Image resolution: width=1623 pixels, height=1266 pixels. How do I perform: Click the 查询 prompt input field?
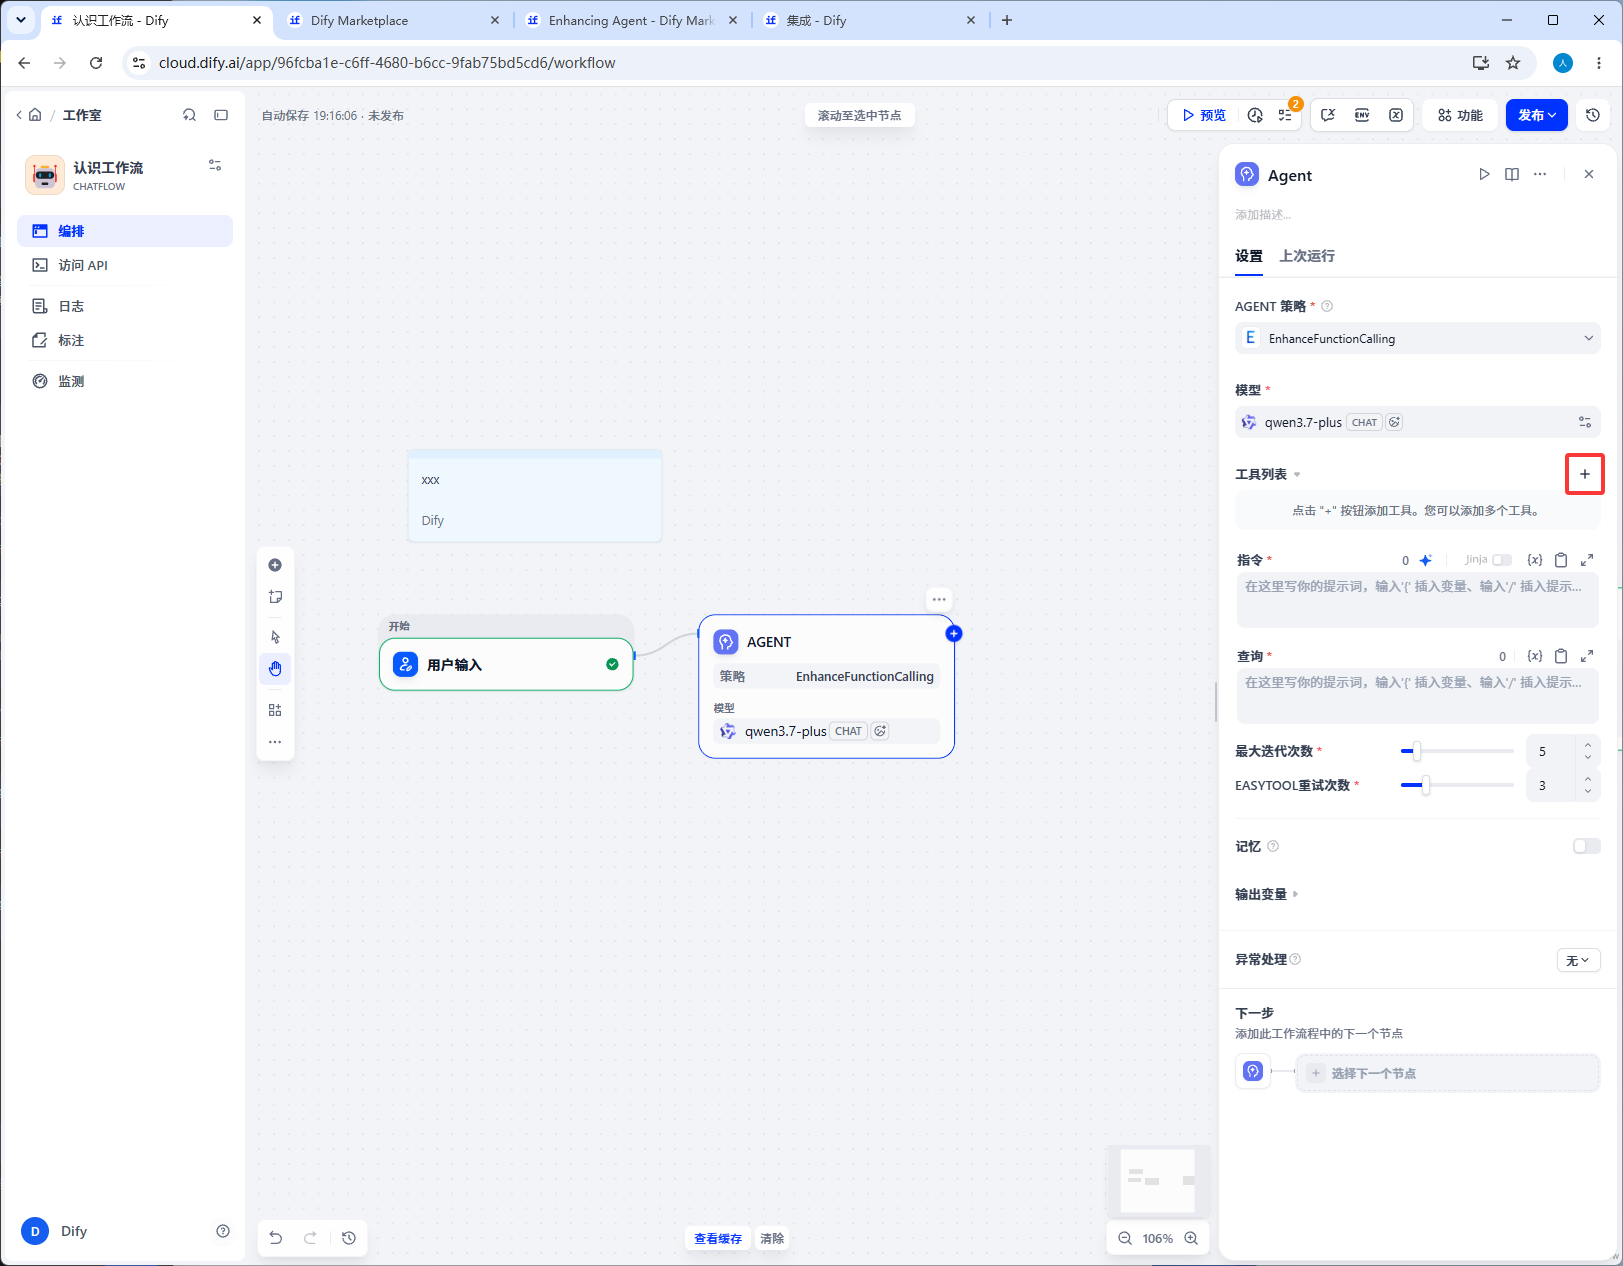[x=1418, y=696]
